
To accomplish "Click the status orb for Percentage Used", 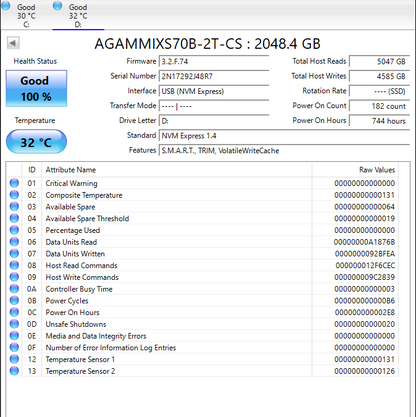I will (x=14, y=230).
